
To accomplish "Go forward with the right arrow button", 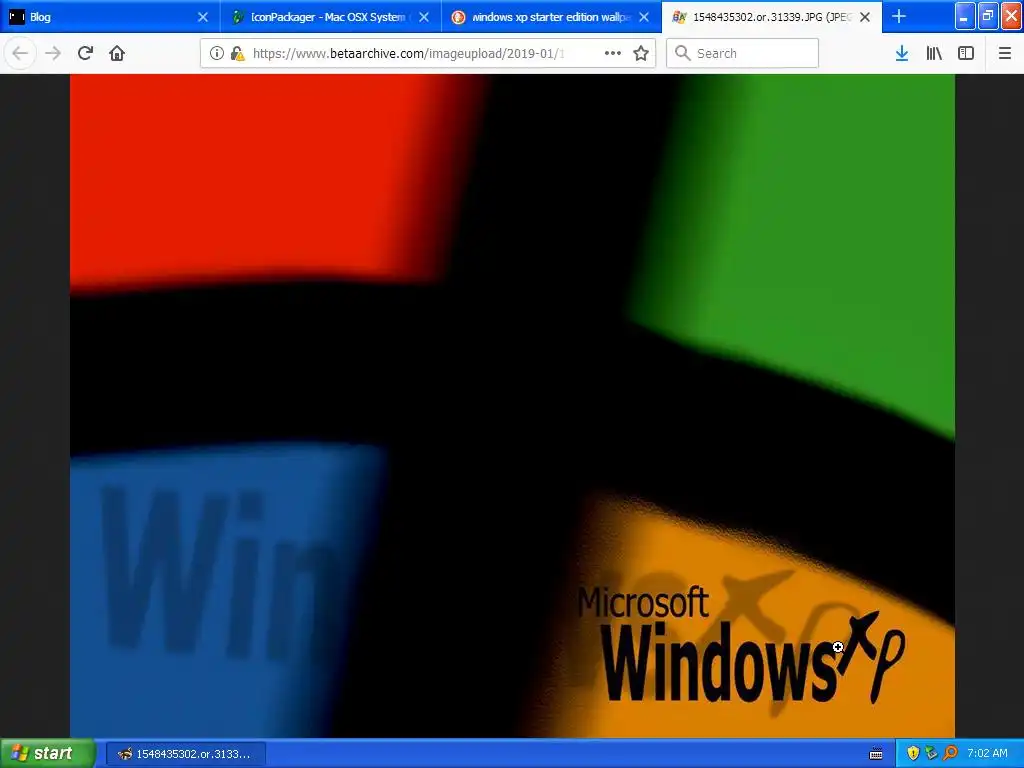I will pyautogui.click(x=53, y=54).
